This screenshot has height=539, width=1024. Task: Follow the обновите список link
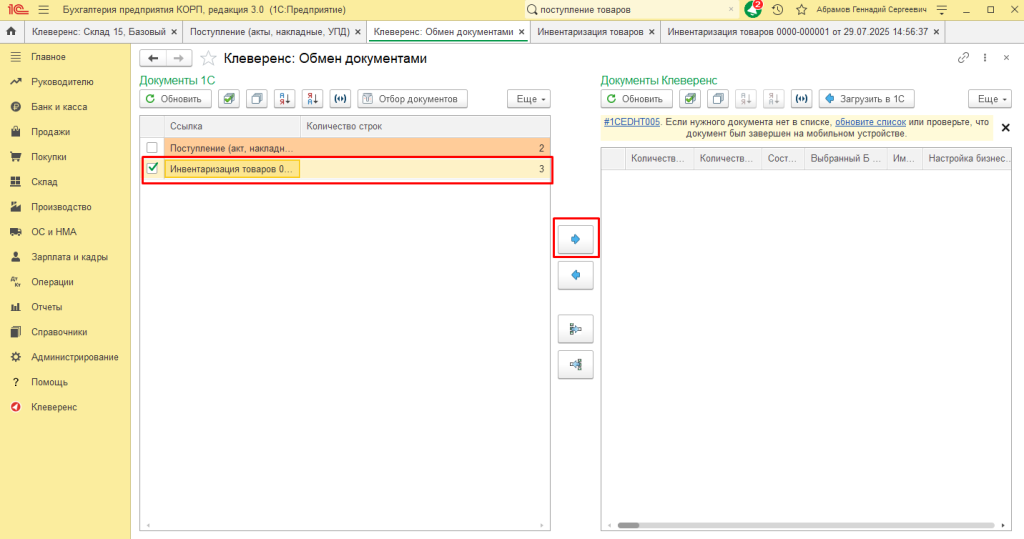871,122
